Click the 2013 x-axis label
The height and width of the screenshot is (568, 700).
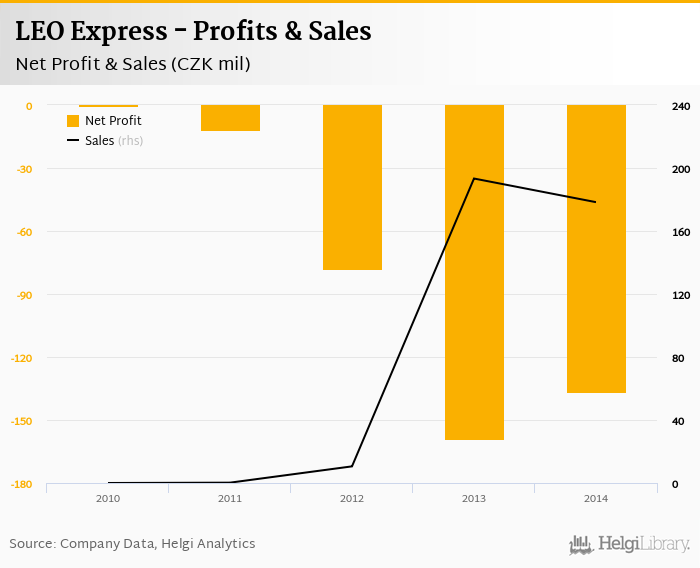[x=474, y=498]
